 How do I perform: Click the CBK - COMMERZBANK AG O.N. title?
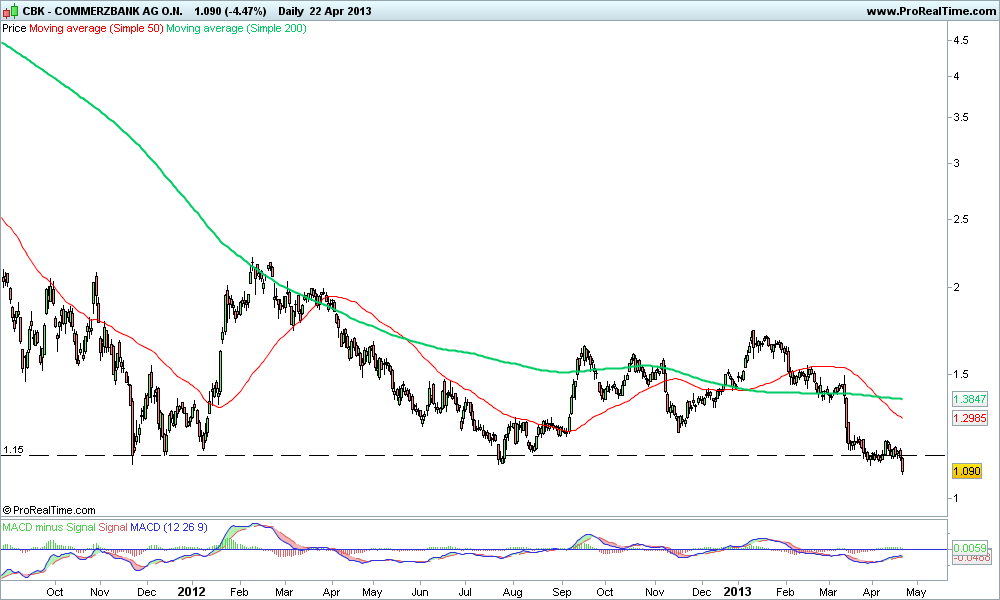(x=103, y=11)
